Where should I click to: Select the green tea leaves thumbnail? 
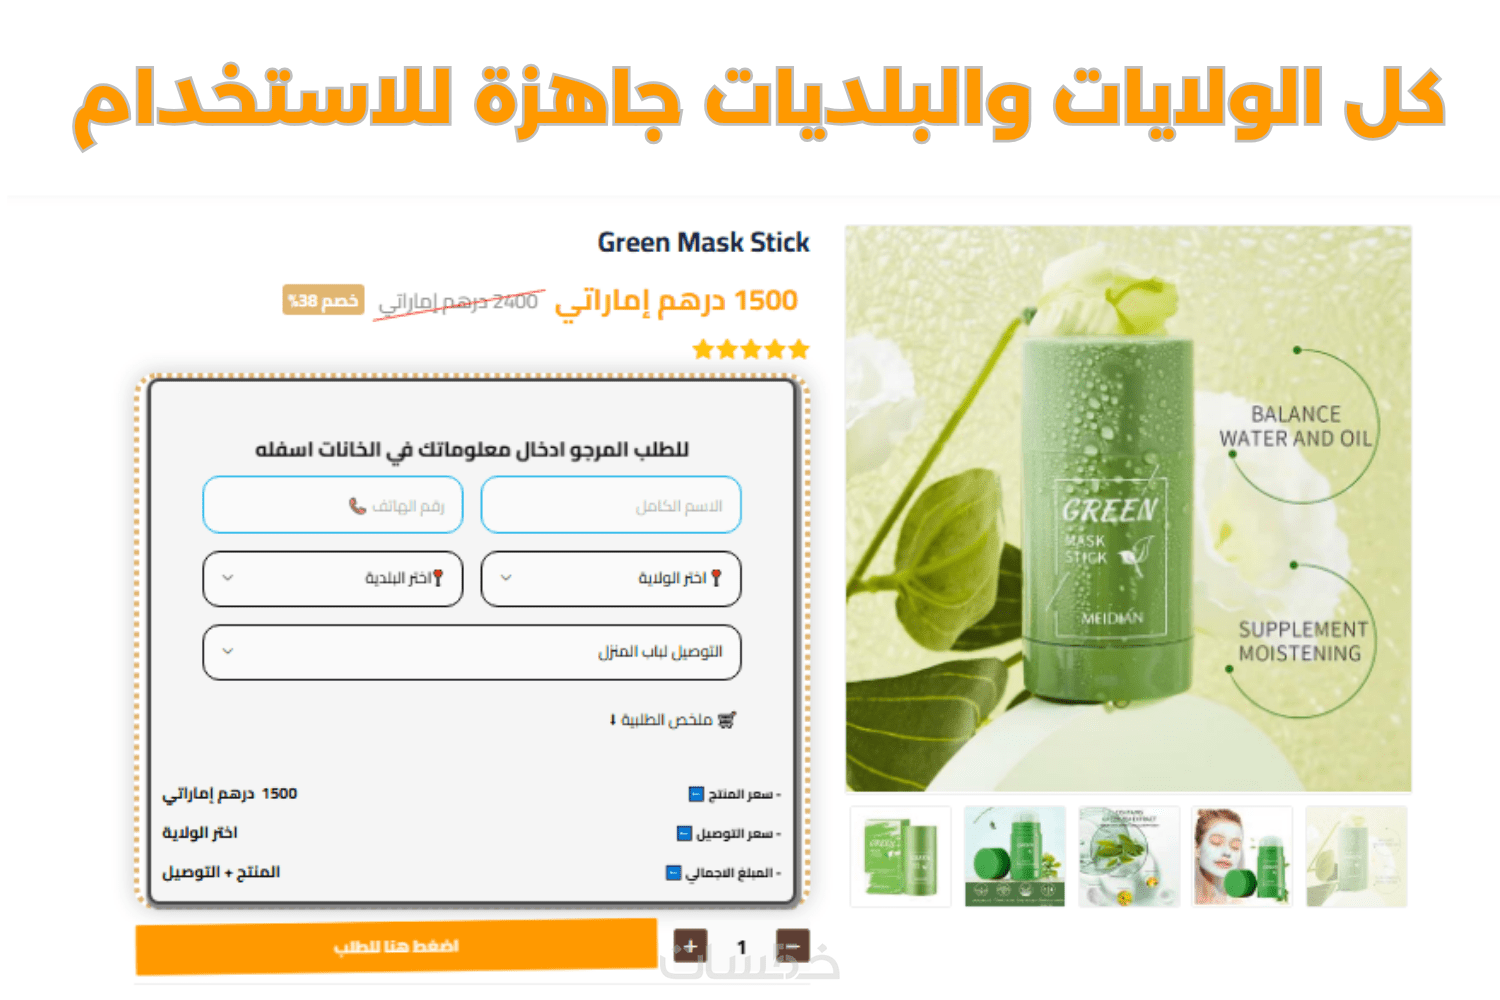coord(1129,857)
